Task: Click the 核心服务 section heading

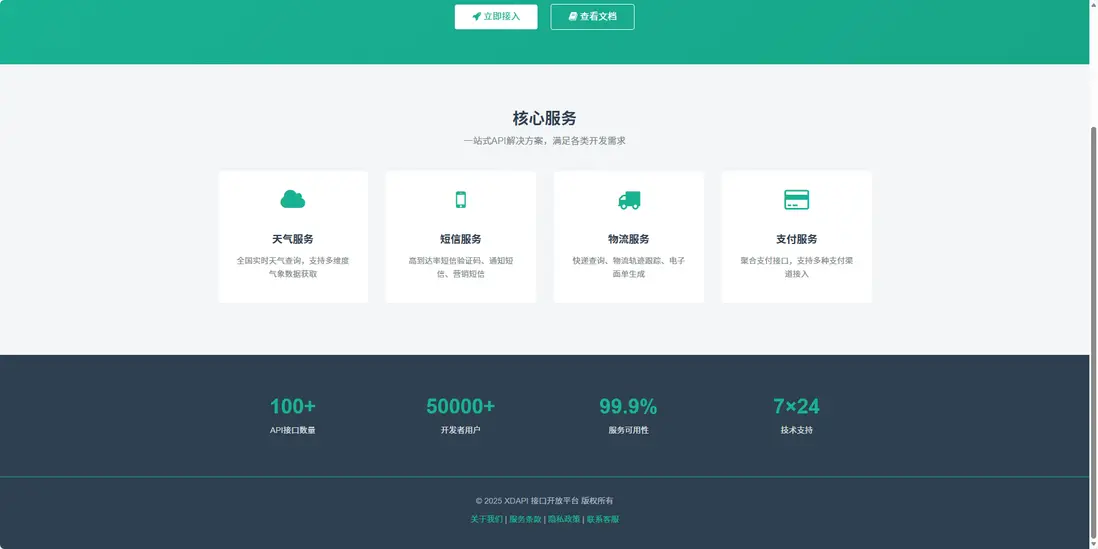Action: 545,118
